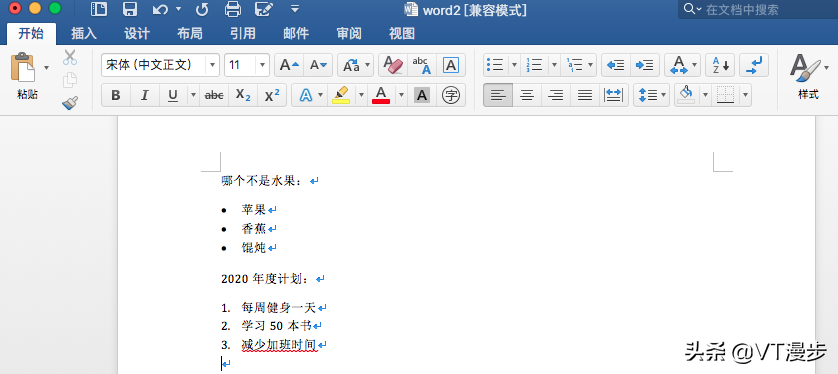Apply superscript X2 formatting
Viewport: 838px width, 374px height.
click(272, 96)
